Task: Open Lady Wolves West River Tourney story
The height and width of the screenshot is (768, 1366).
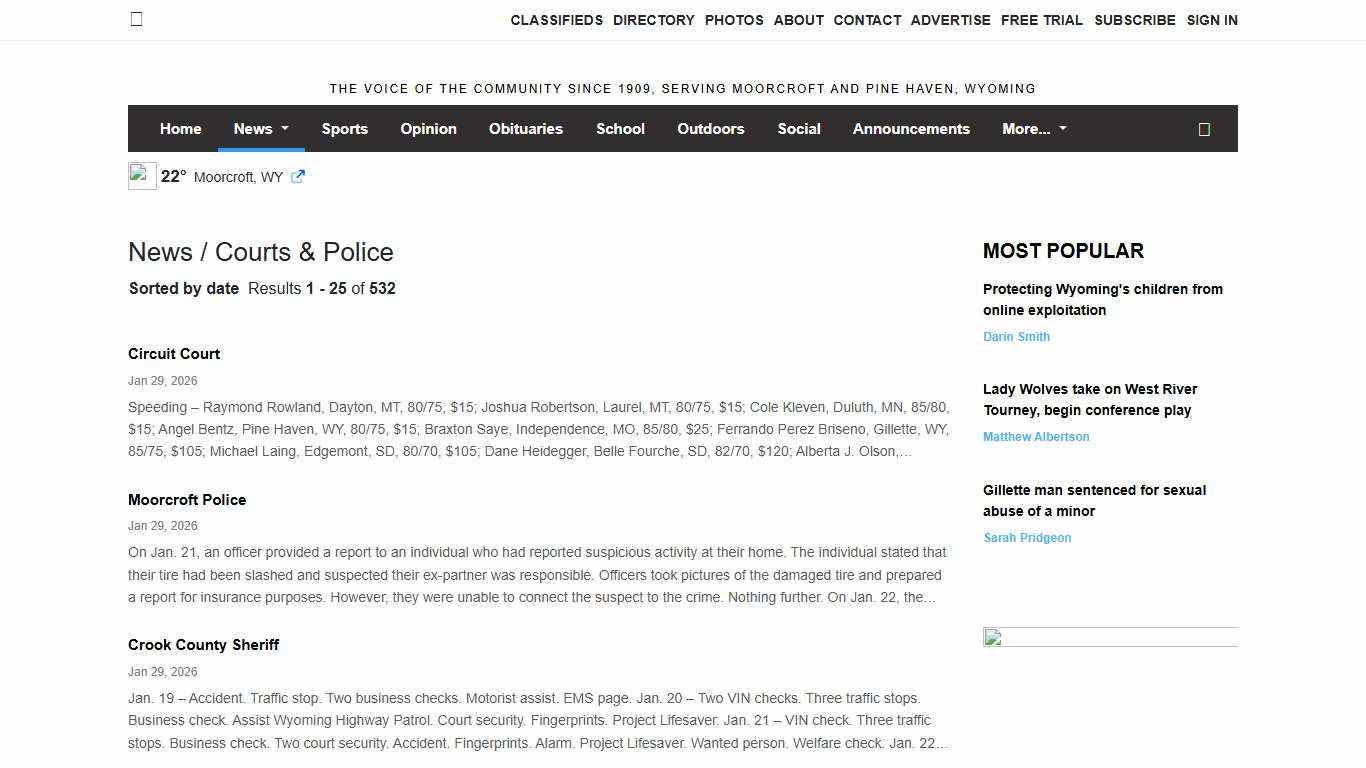Action: tap(1089, 399)
